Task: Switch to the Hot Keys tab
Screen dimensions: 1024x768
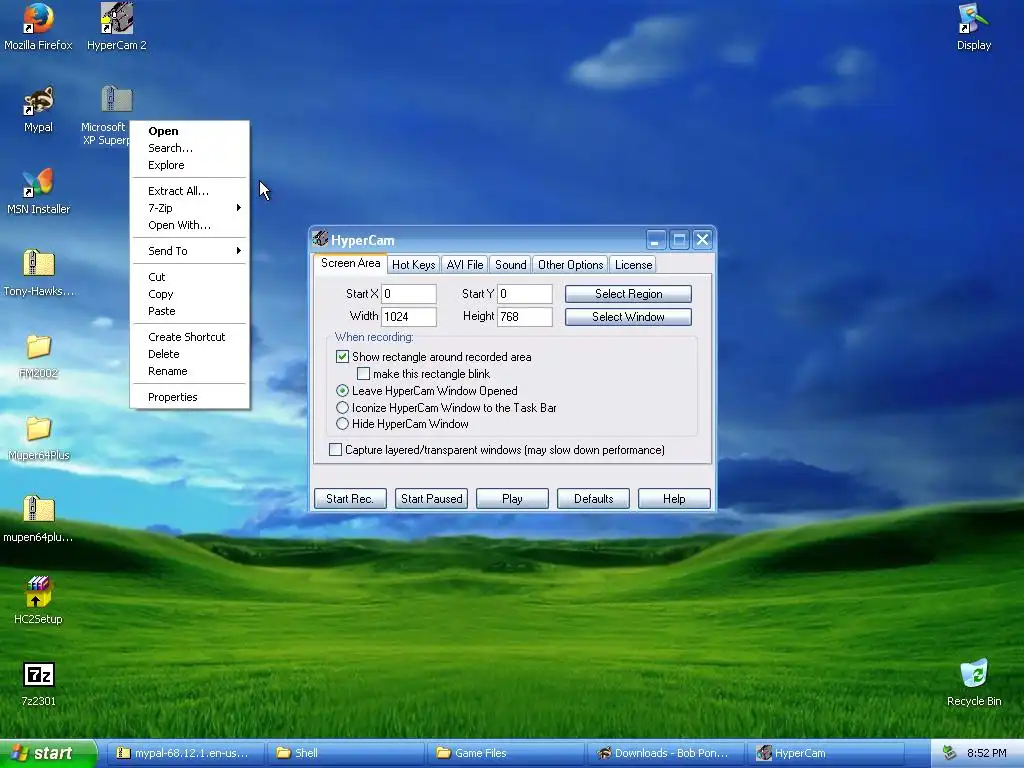Action: pos(413,264)
